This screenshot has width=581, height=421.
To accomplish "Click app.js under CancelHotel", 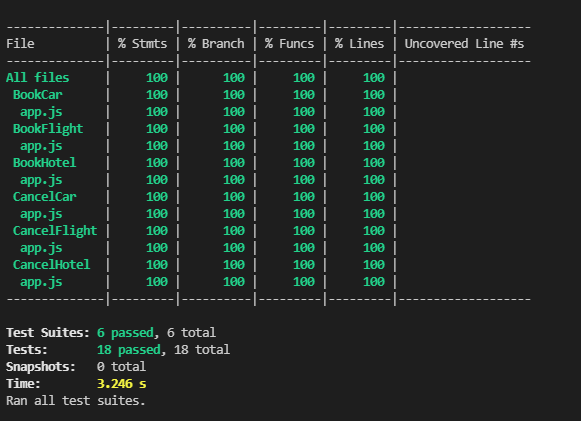I will [x=41, y=282].
